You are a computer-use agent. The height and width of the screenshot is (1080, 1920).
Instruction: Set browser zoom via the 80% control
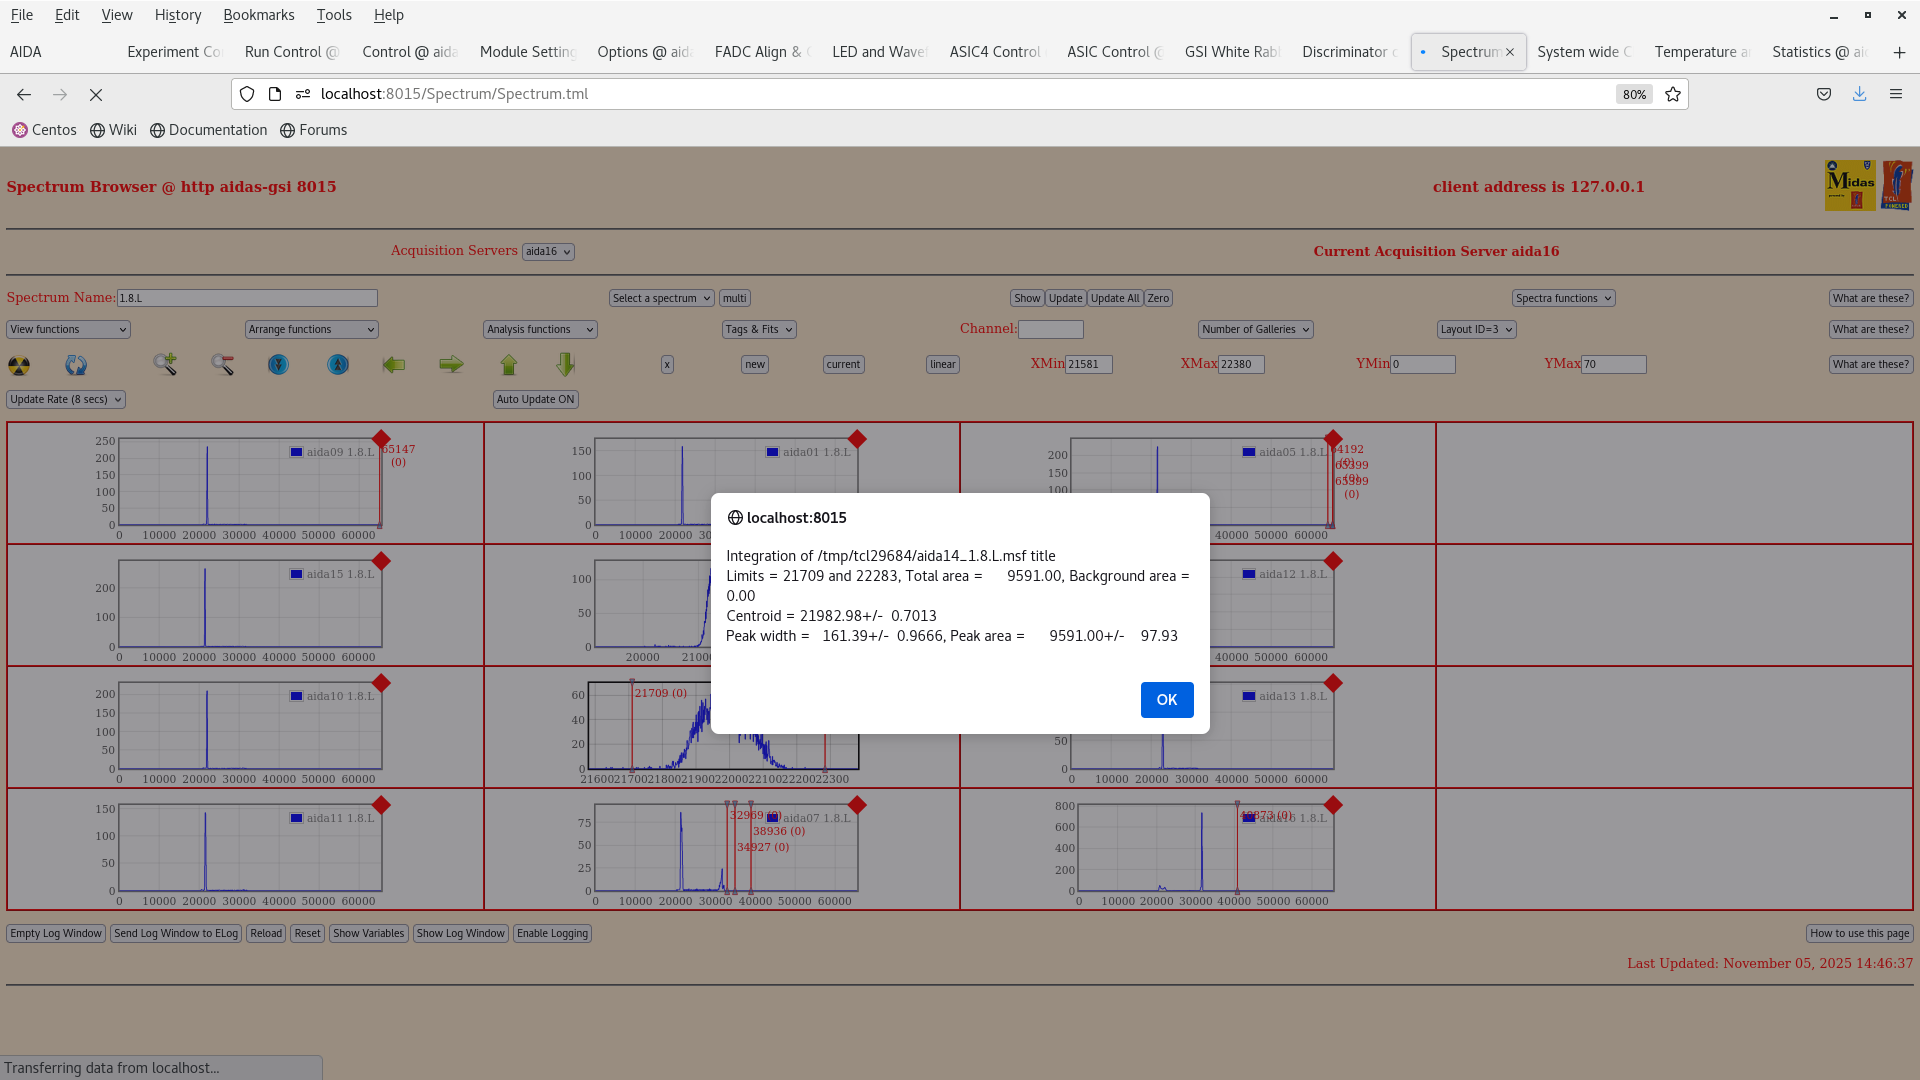click(1633, 94)
